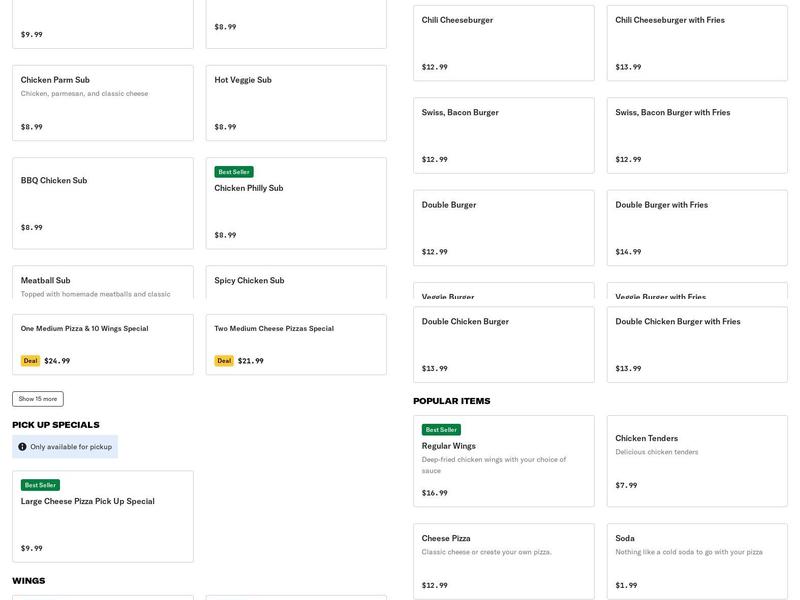This screenshot has width=800, height=600.
Task: Open the Chicken Philly Sub item
Action: [296, 205]
